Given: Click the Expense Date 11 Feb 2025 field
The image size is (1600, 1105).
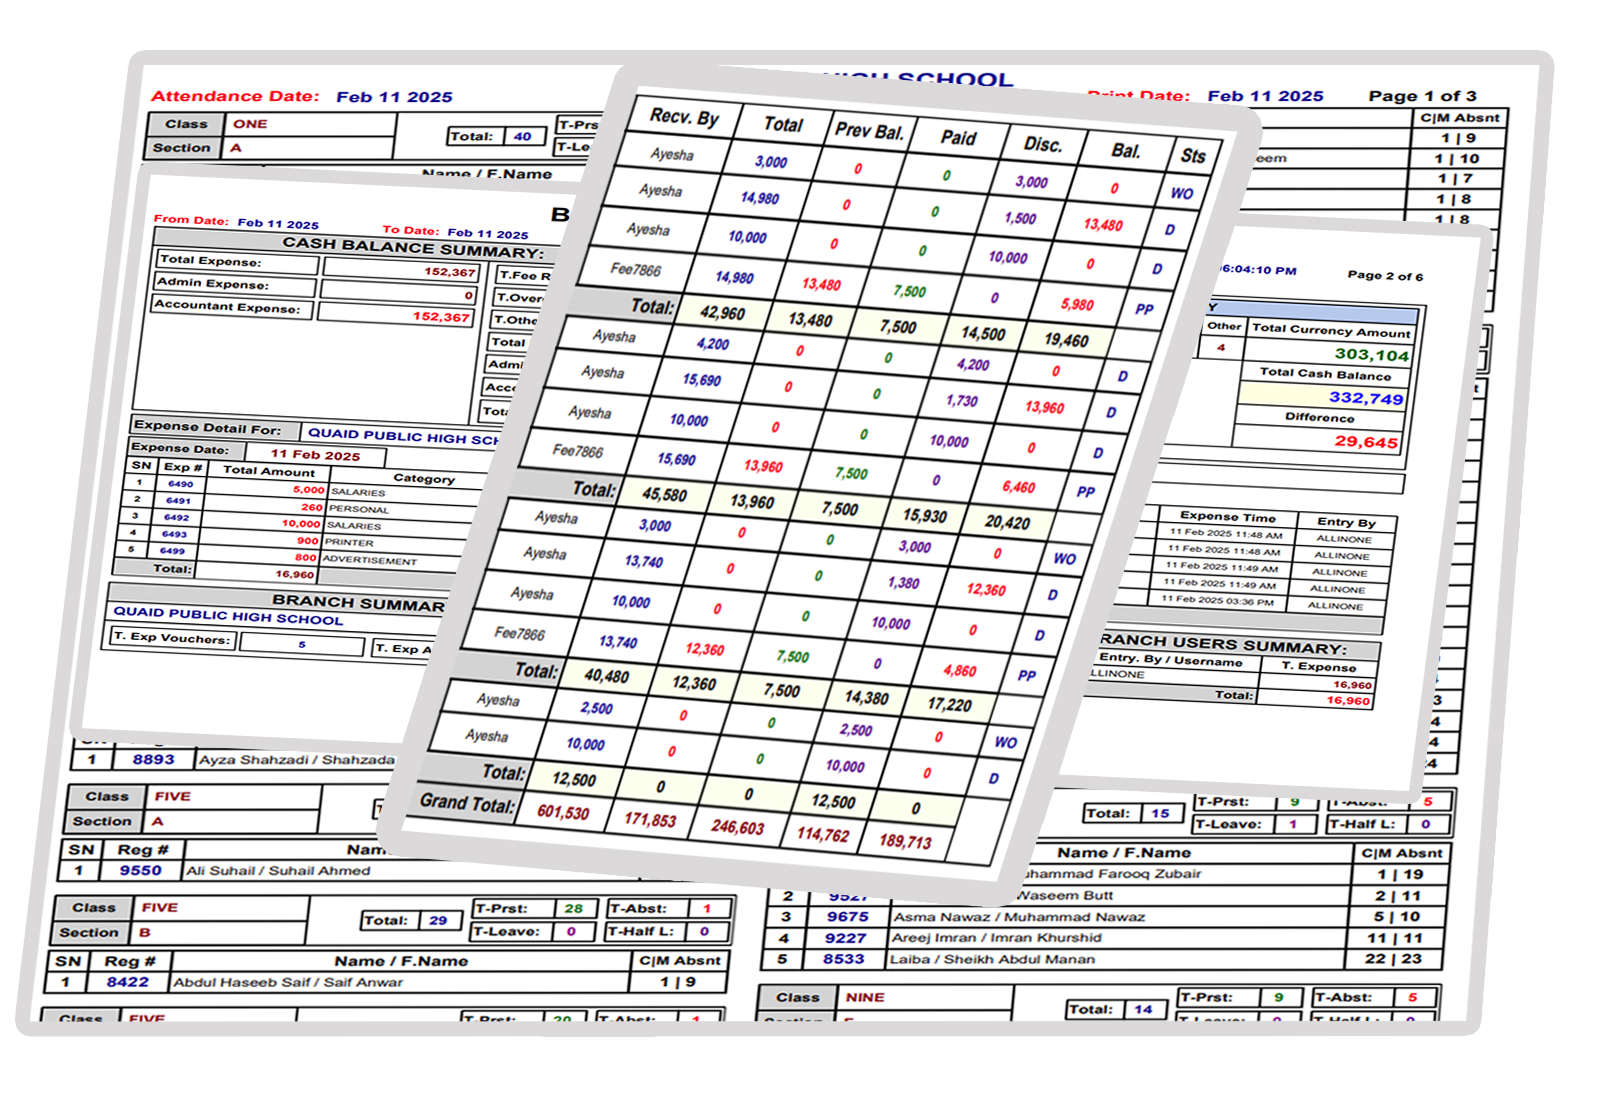Looking at the screenshot, I should coord(315,454).
